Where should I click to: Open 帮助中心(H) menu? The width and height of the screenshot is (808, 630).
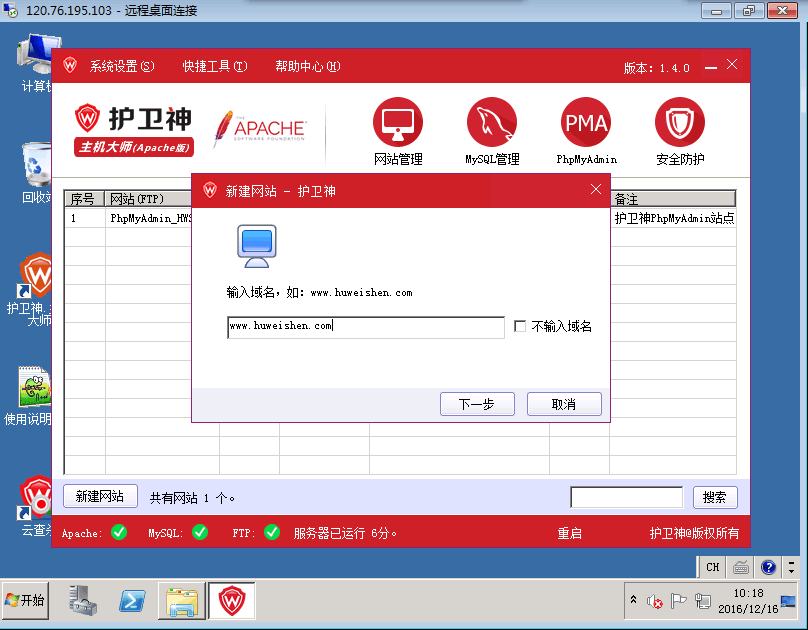(308, 66)
